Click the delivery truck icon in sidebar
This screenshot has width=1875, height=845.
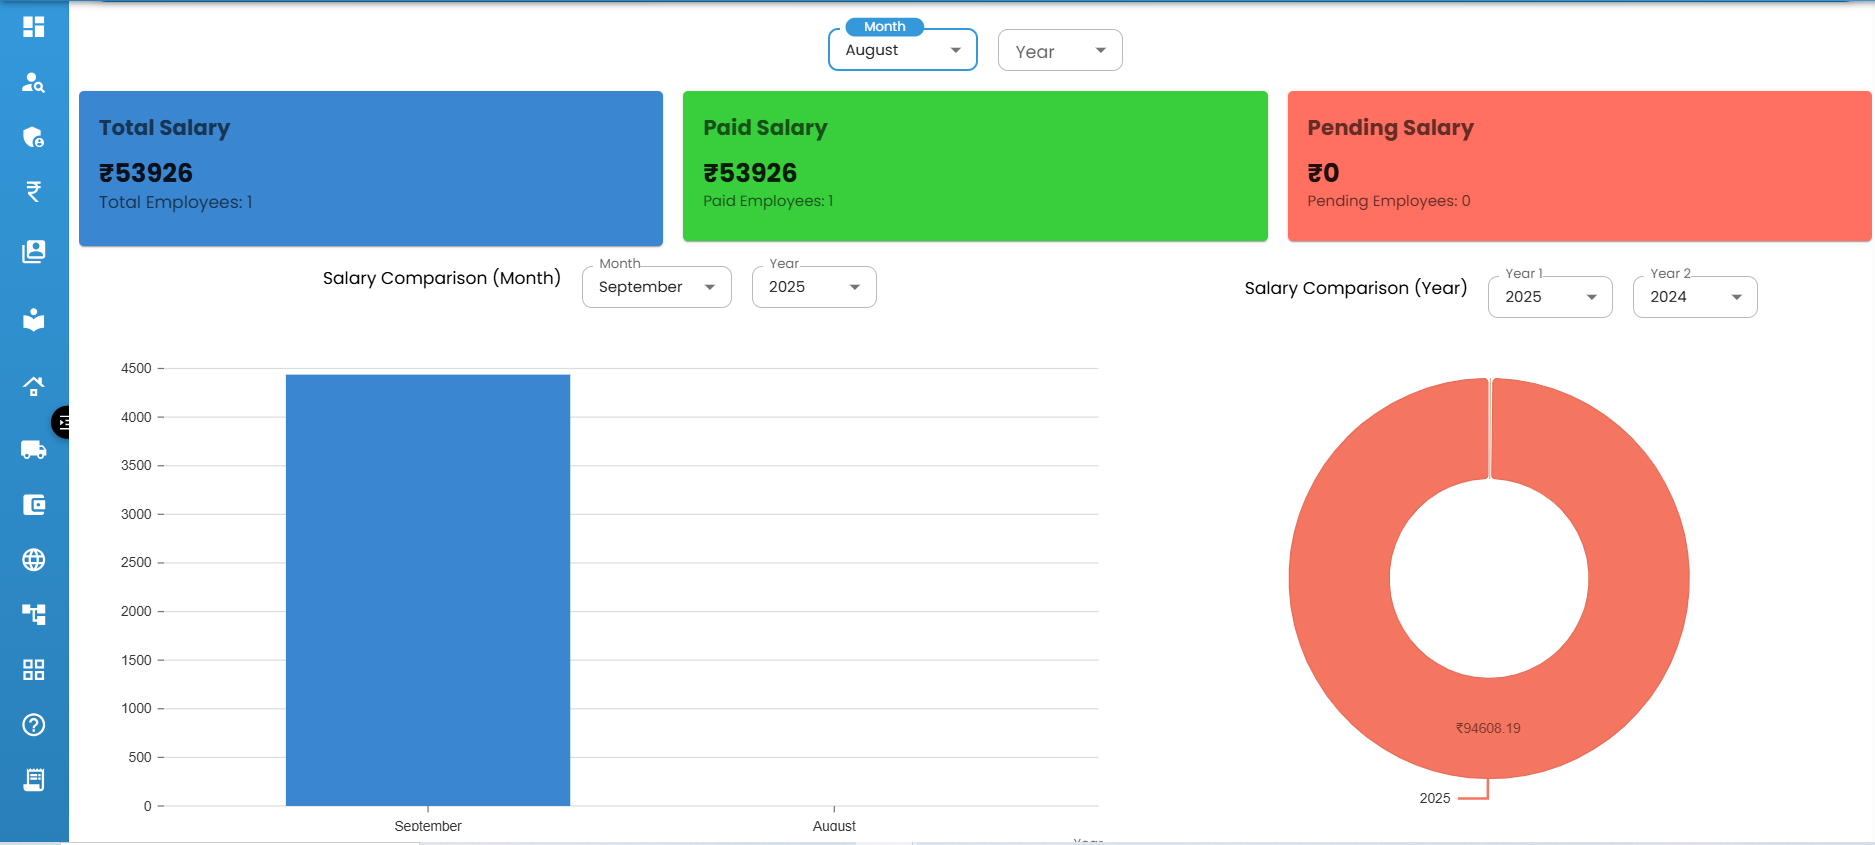pyautogui.click(x=34, y=450)
